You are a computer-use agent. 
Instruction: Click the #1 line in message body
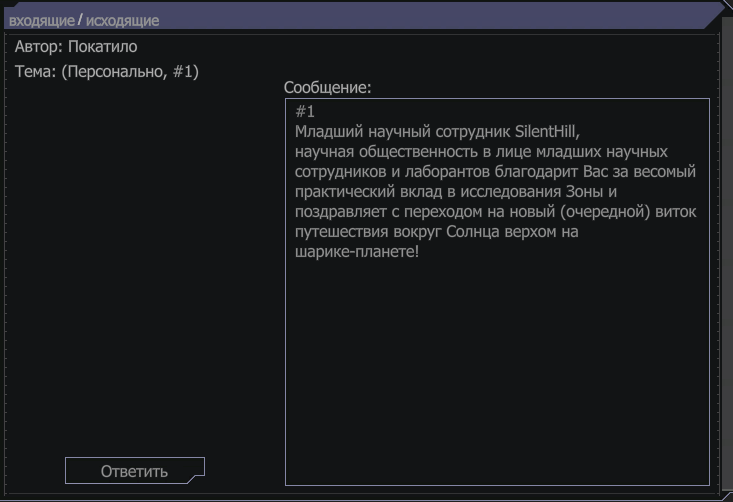tap(305, 112)
